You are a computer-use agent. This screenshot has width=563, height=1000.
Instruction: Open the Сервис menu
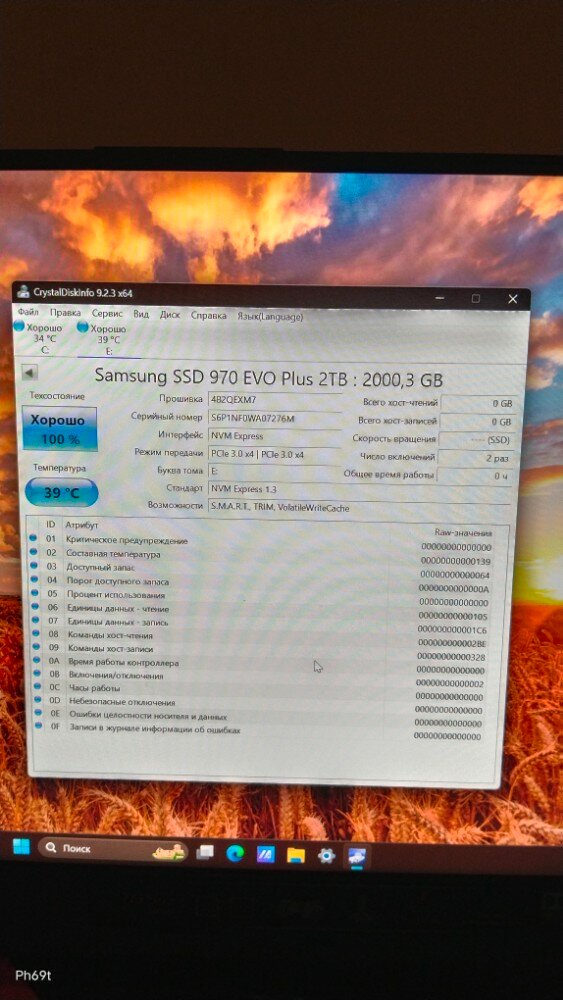coord(108,314)
